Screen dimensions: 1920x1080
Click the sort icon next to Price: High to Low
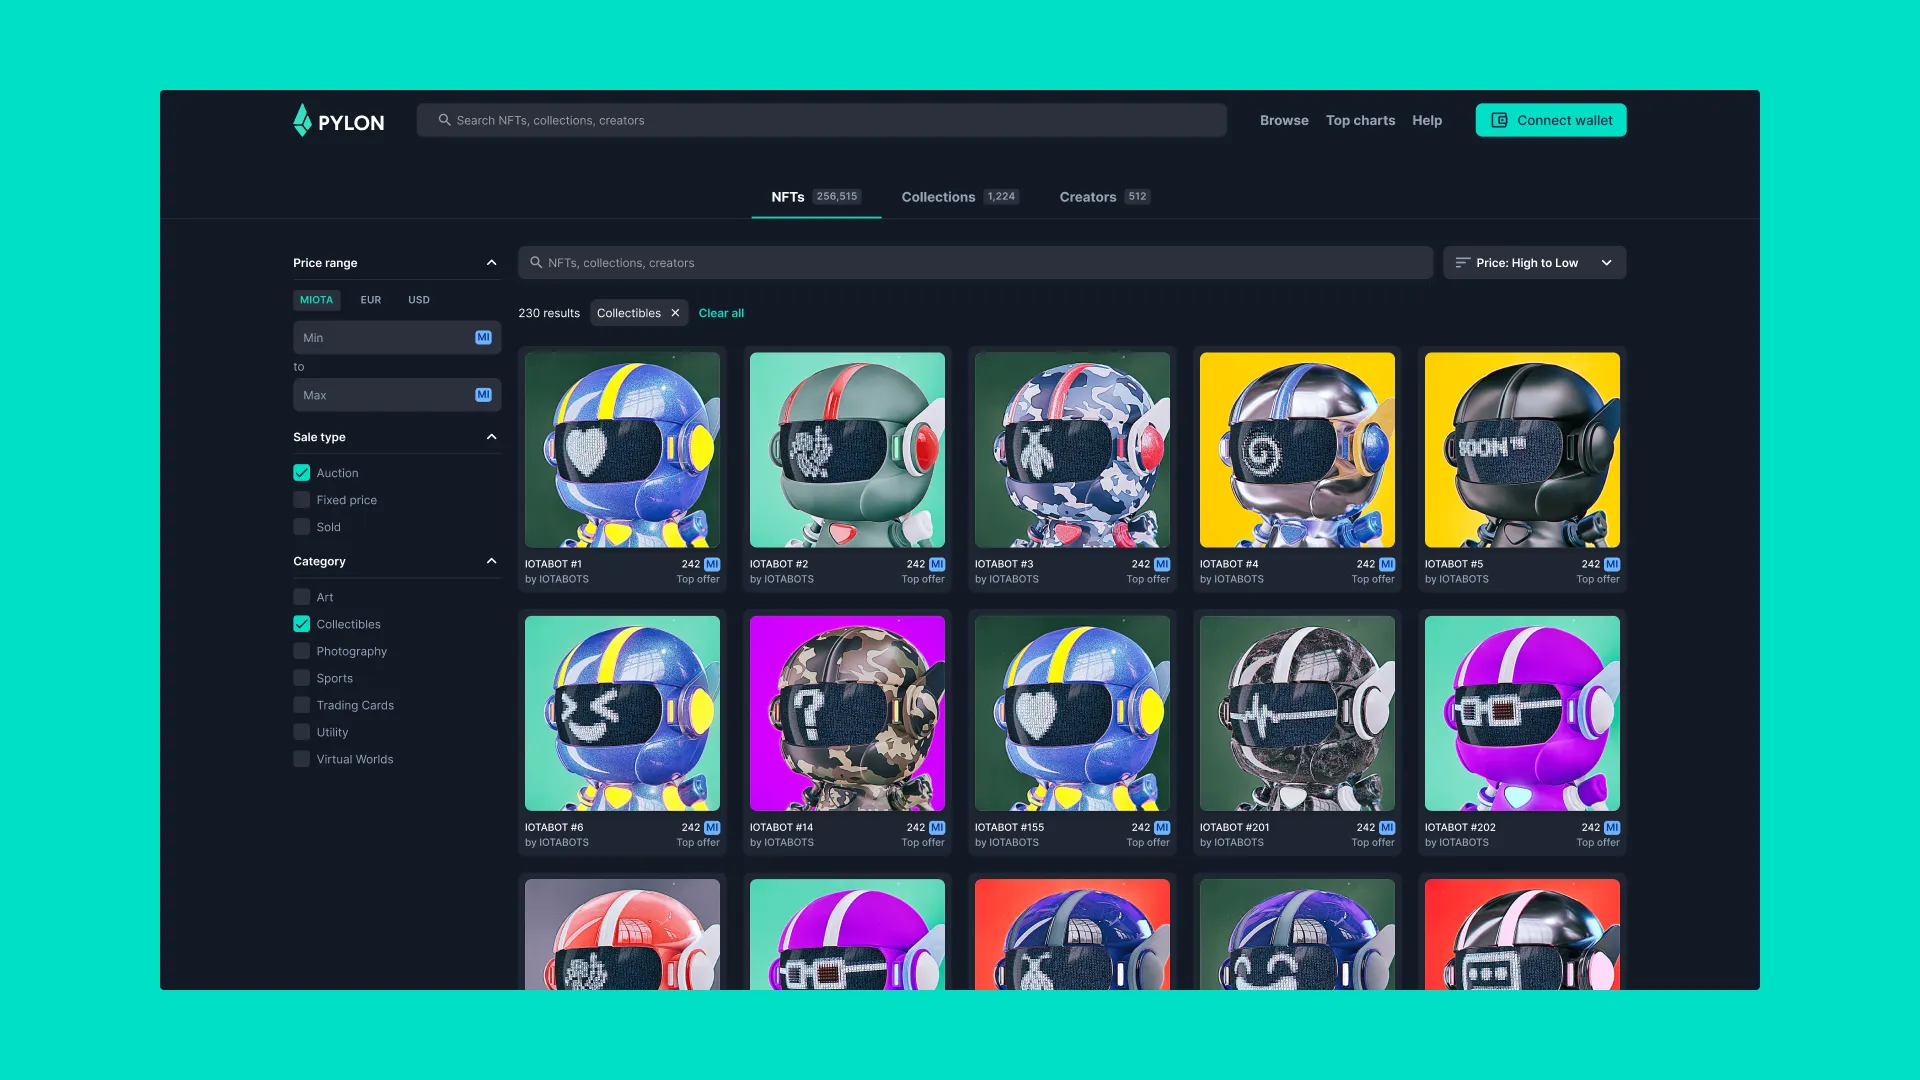coord(1461,262)
